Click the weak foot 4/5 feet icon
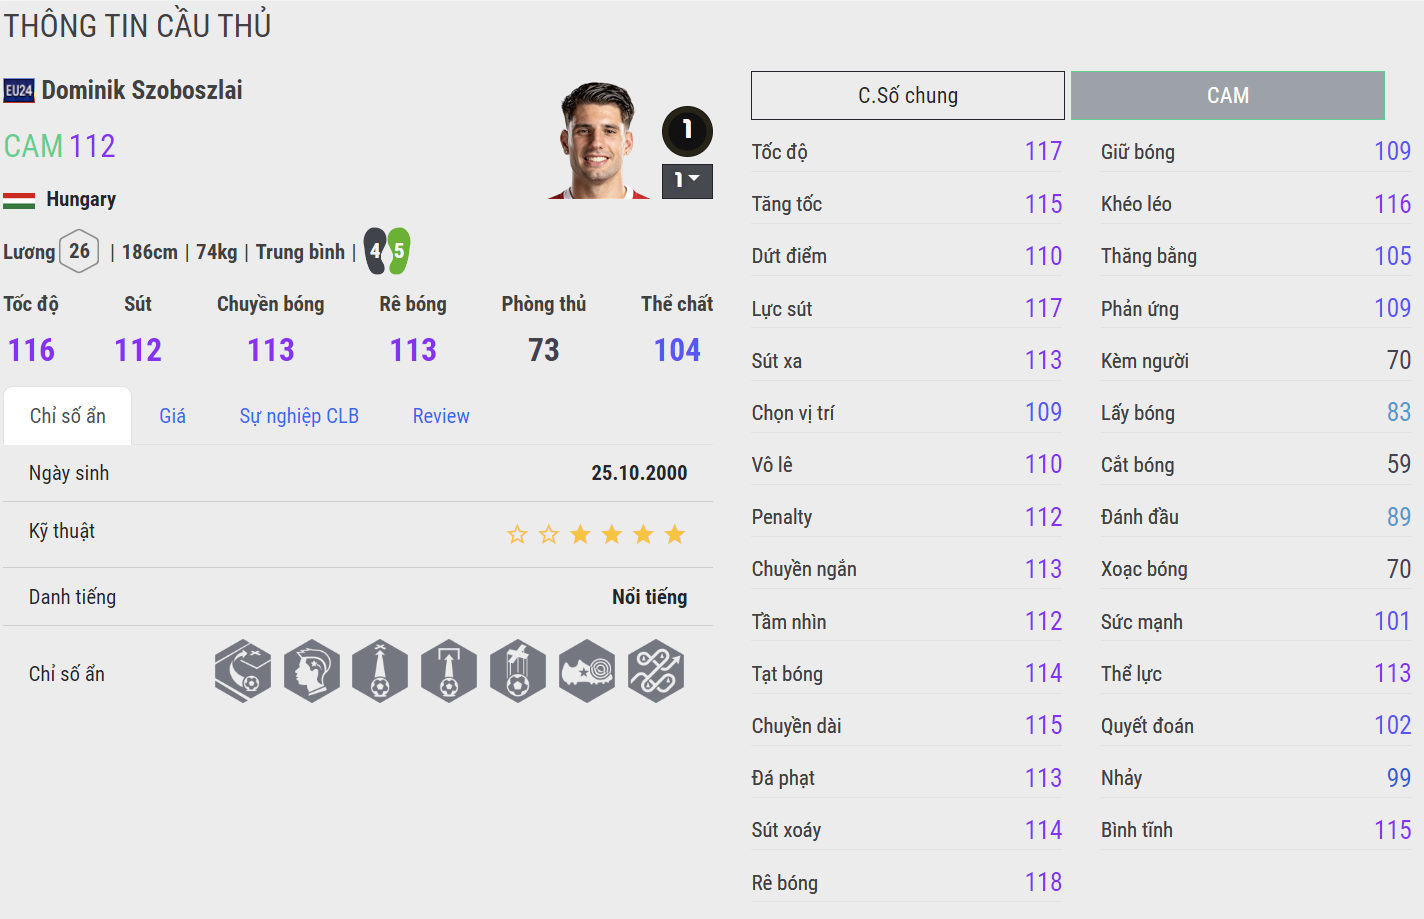Viewport: 1424px width, 919px height. tap(387, 251)
